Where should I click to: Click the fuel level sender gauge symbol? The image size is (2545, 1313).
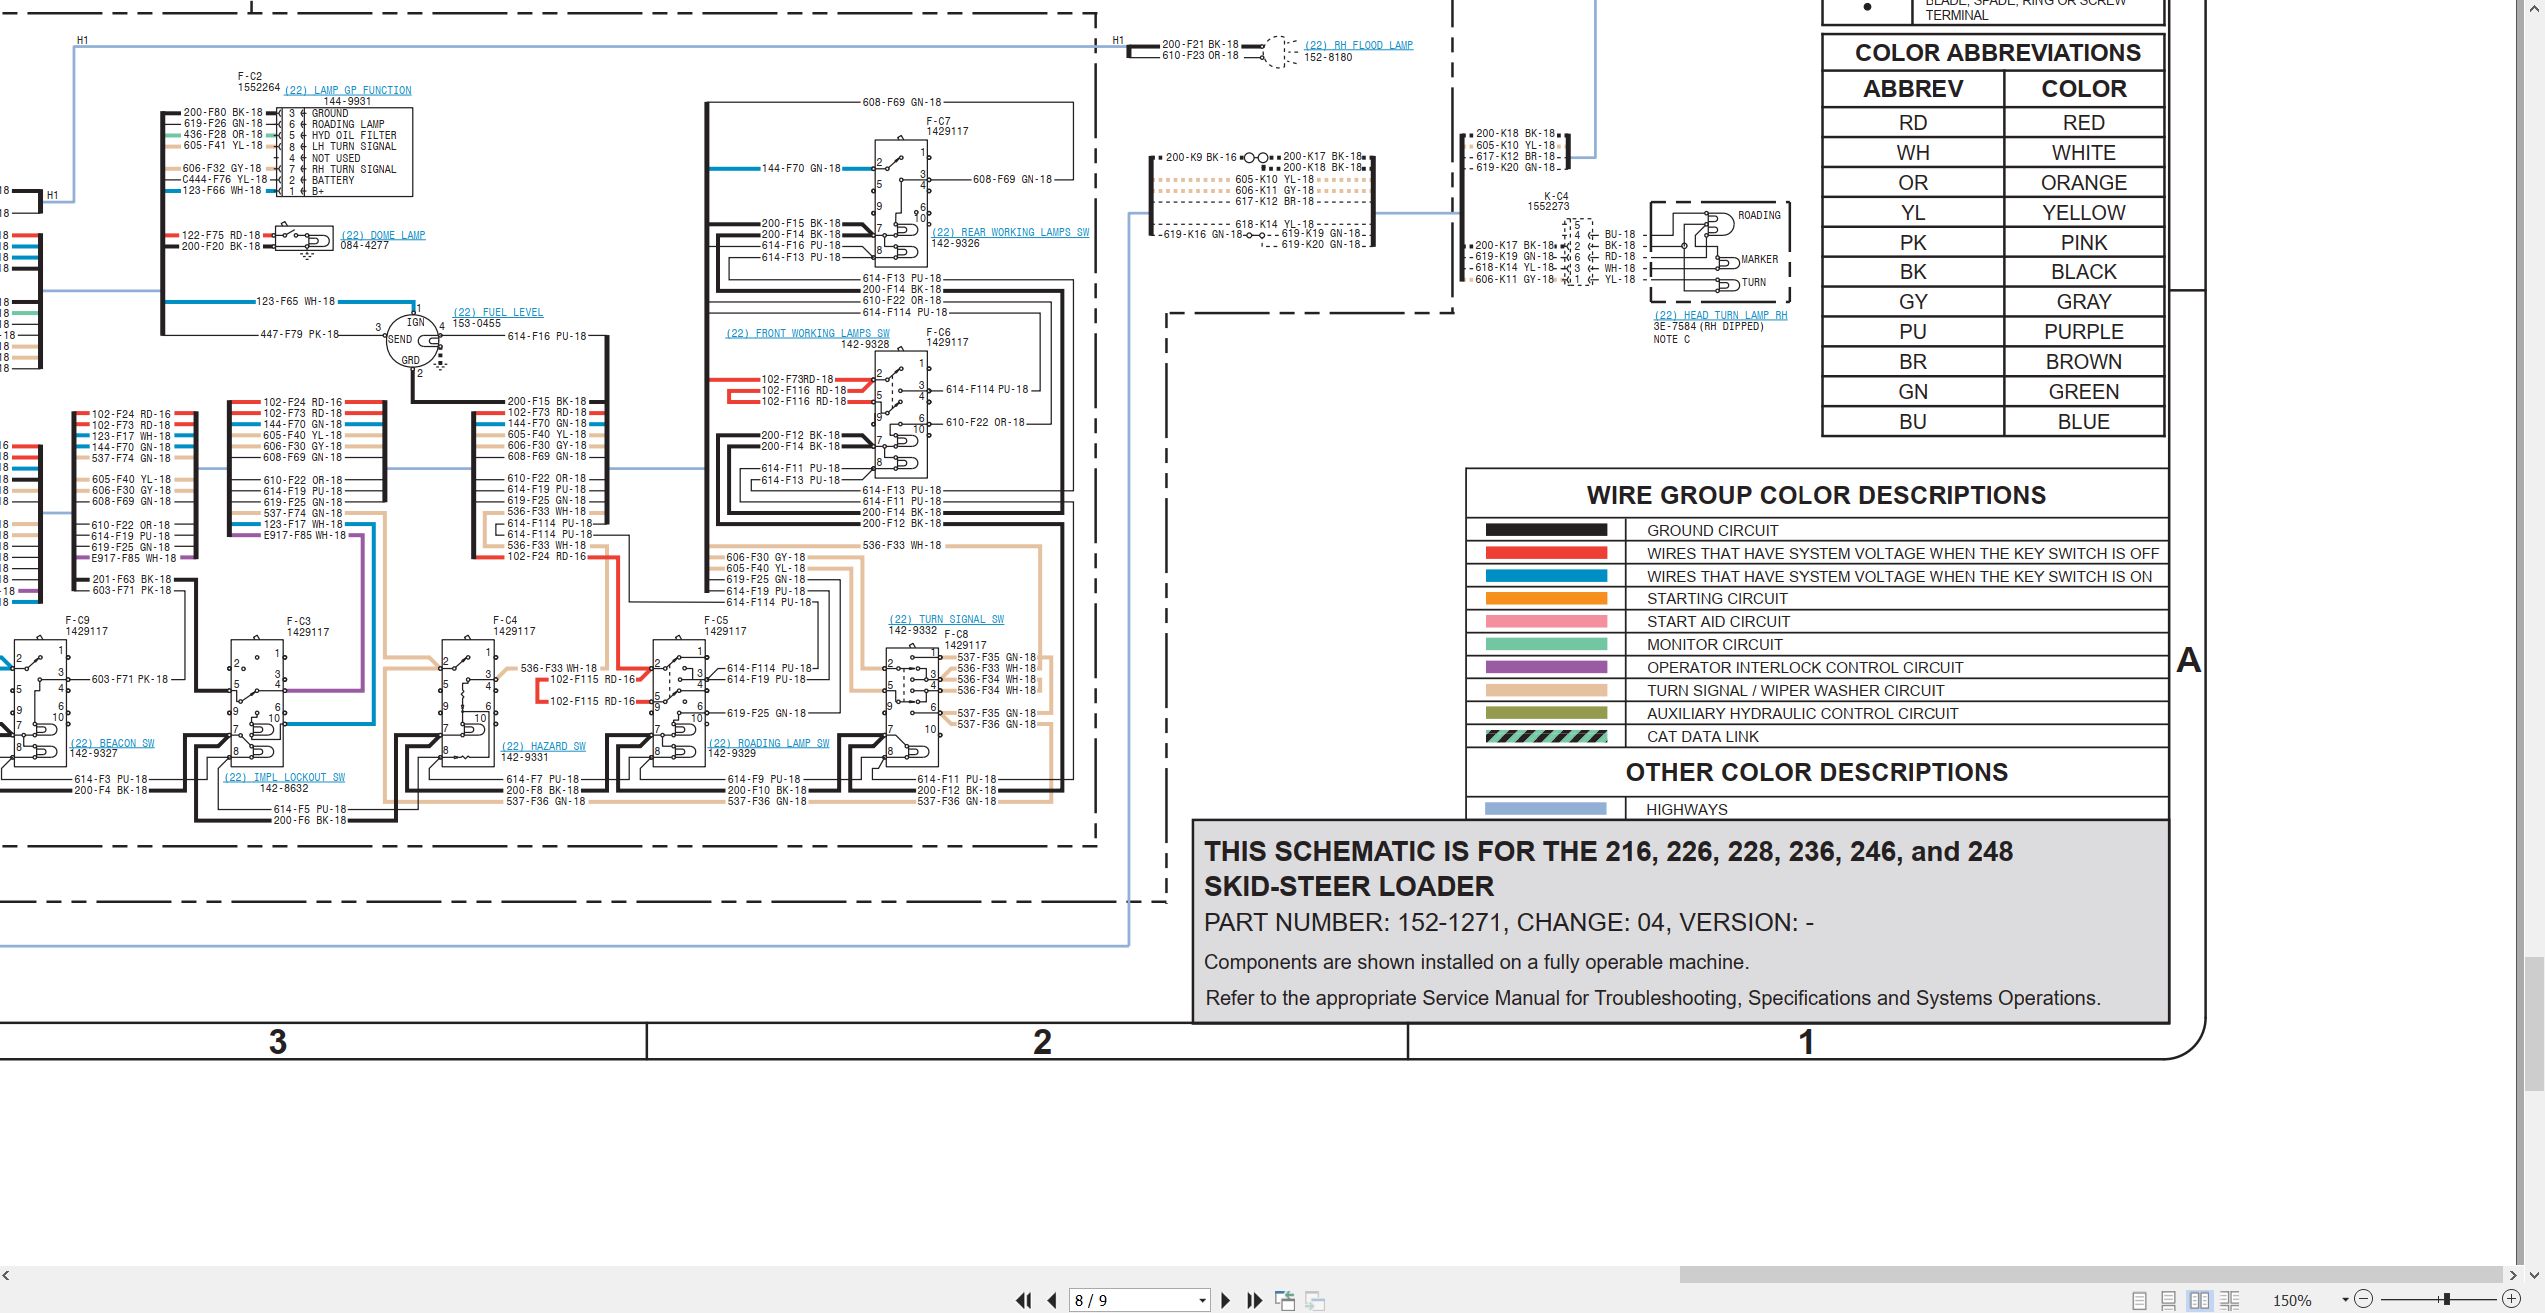(x=413, y=341)
